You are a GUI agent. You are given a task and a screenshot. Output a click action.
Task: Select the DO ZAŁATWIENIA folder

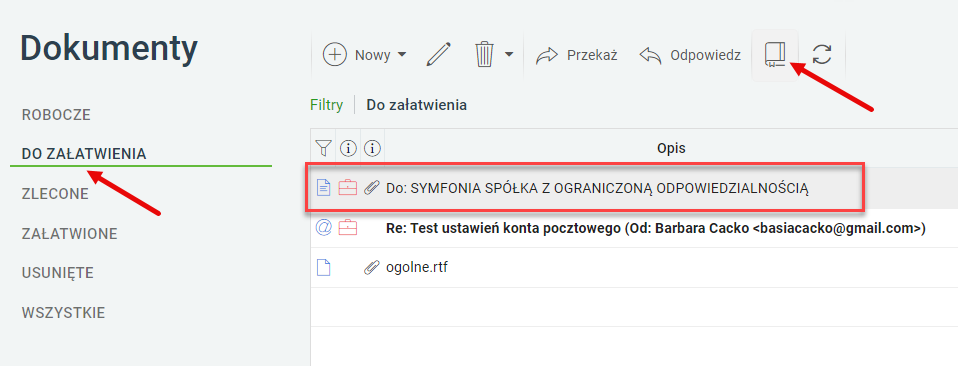point(84,154)
